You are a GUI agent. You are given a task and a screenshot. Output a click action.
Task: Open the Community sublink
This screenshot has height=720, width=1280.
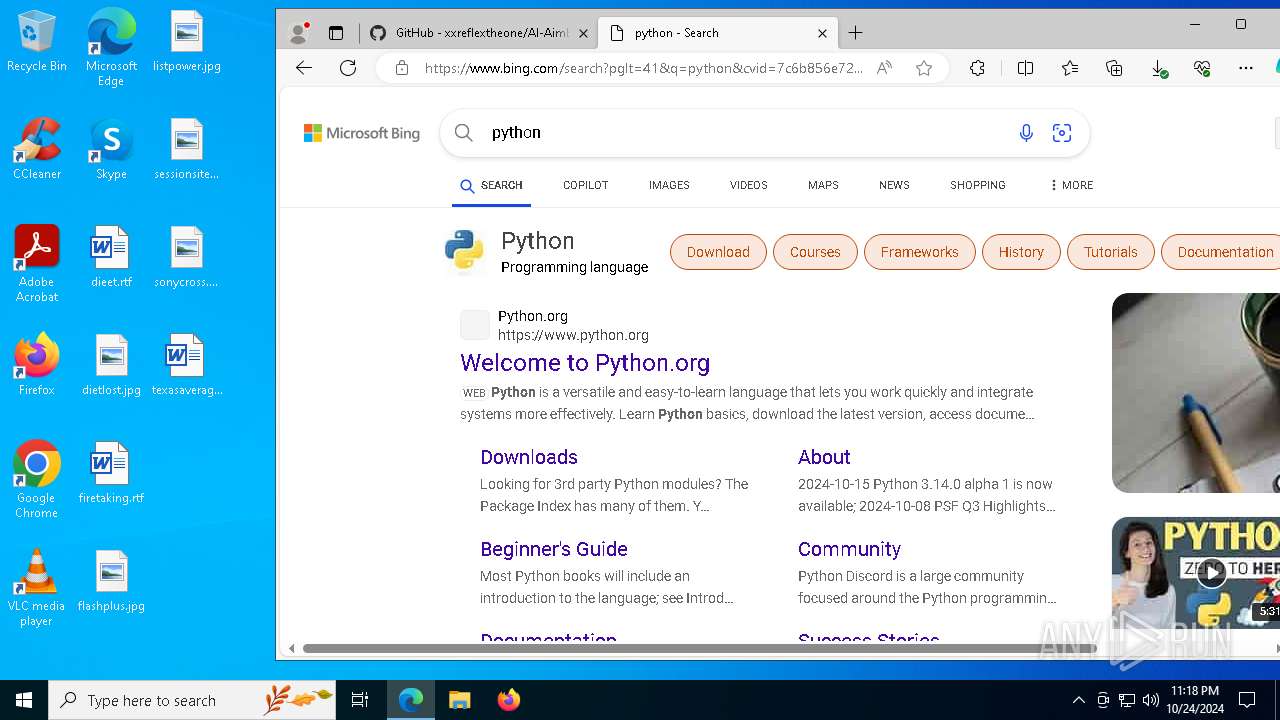tap(849, 549)
